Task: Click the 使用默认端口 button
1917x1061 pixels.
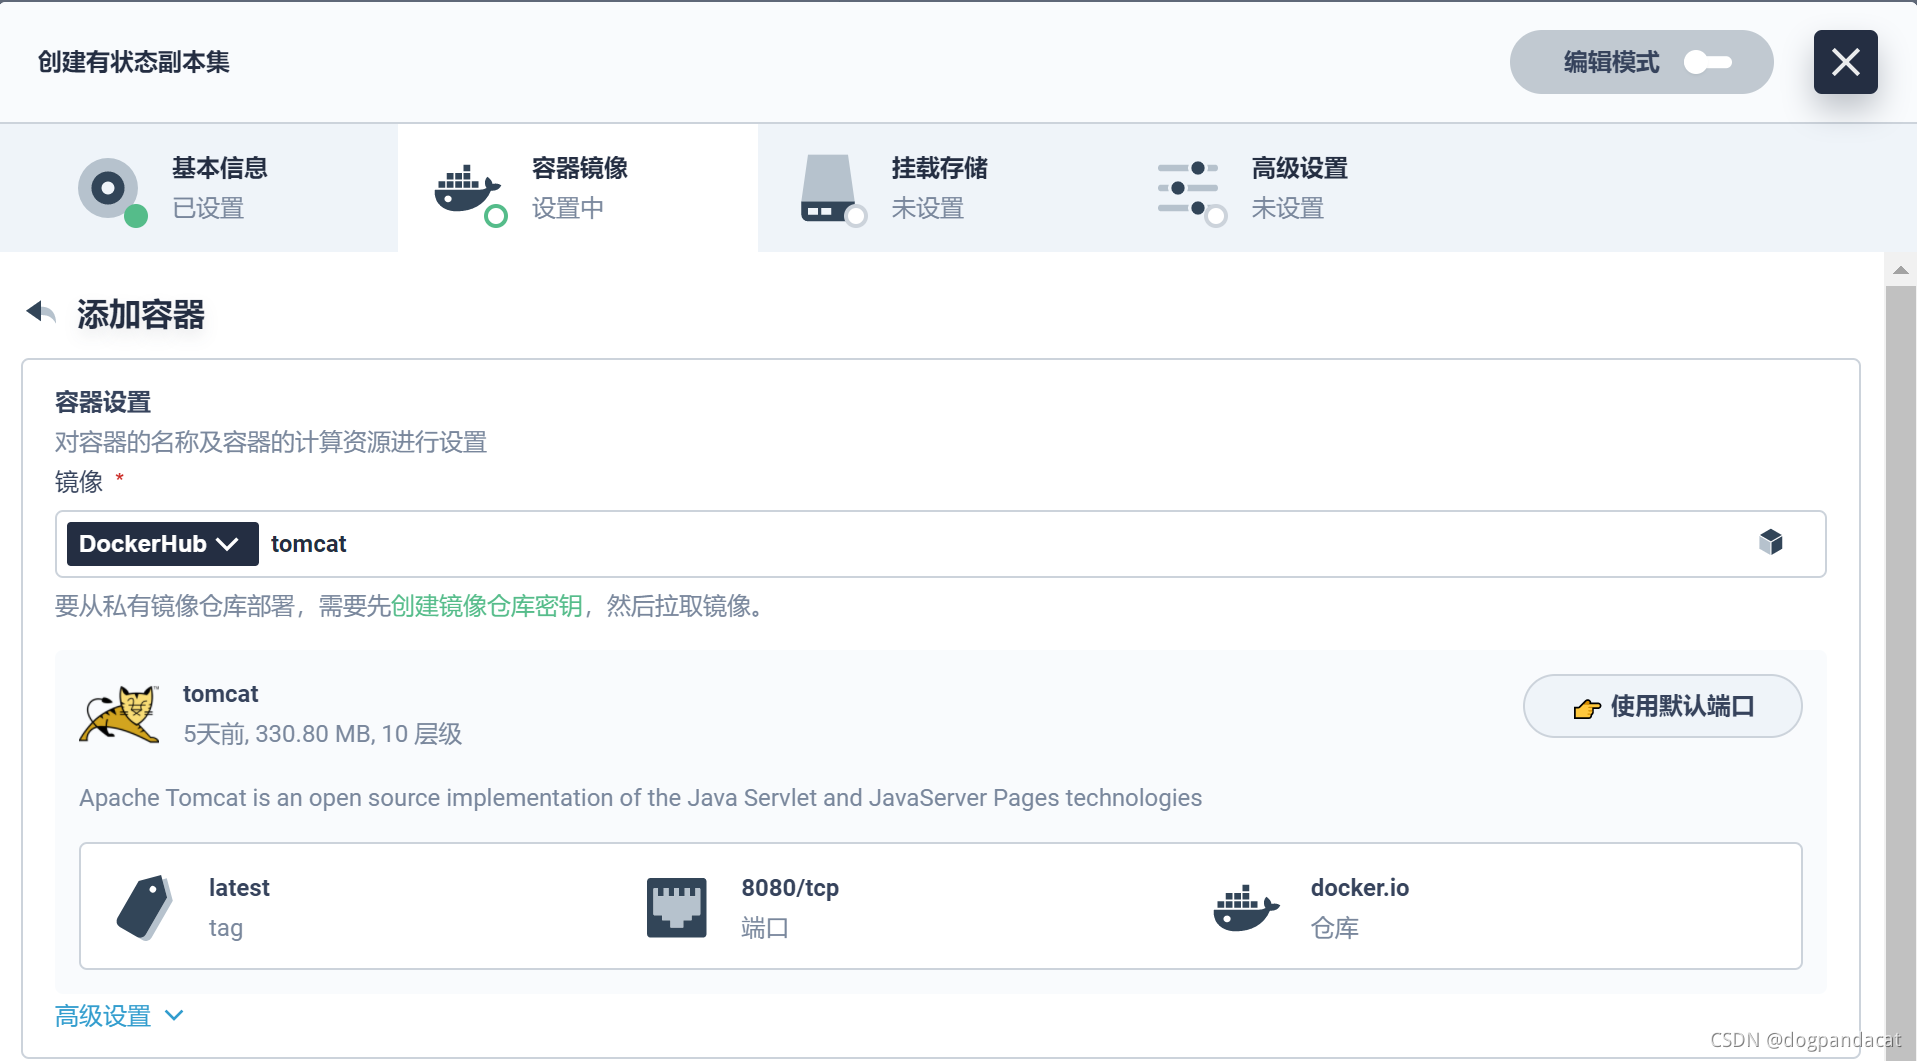Action: click(x=1662, y=706)
